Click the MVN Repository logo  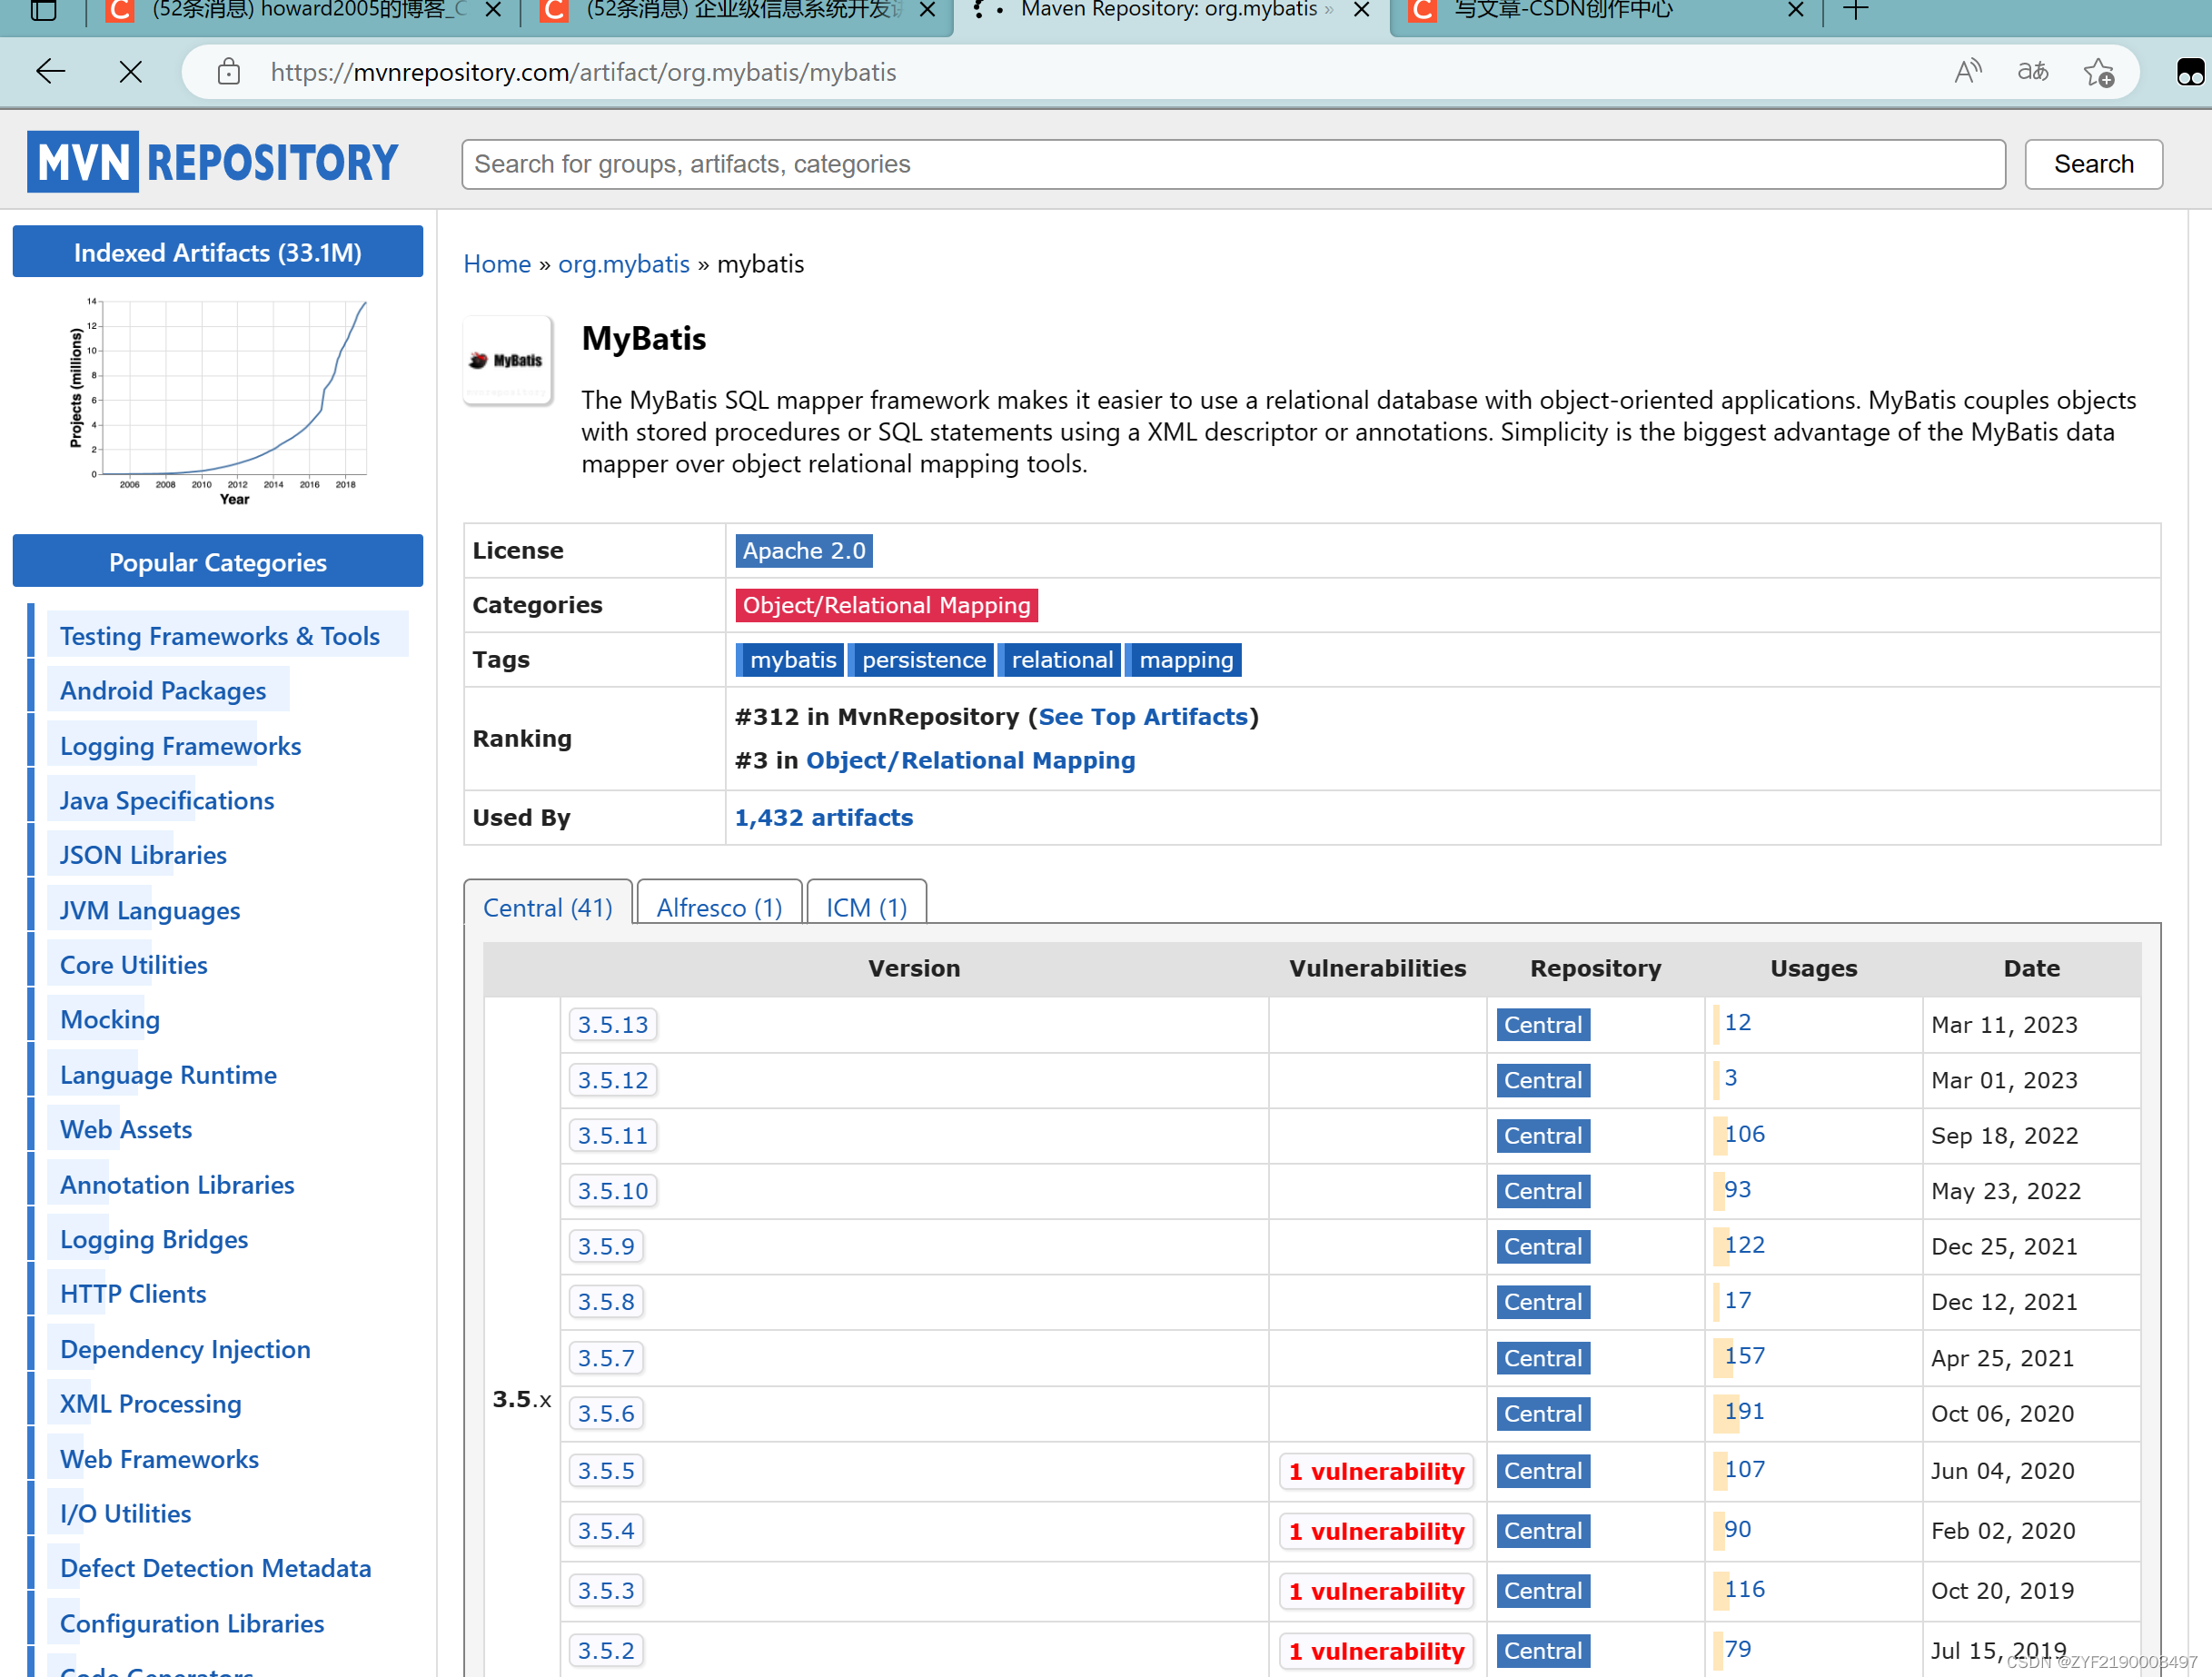pos(213,162)
